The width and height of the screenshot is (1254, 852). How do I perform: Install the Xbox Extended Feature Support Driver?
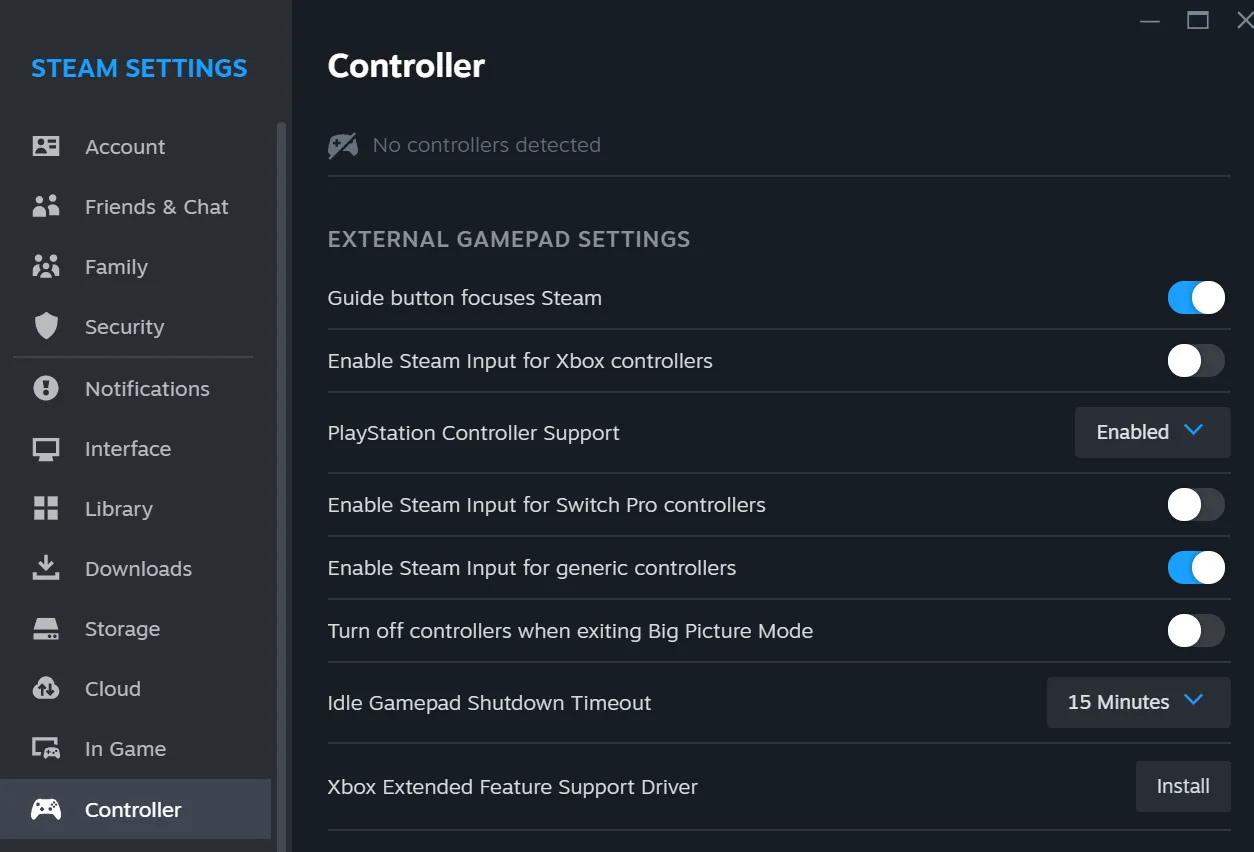pos(1183,786)
